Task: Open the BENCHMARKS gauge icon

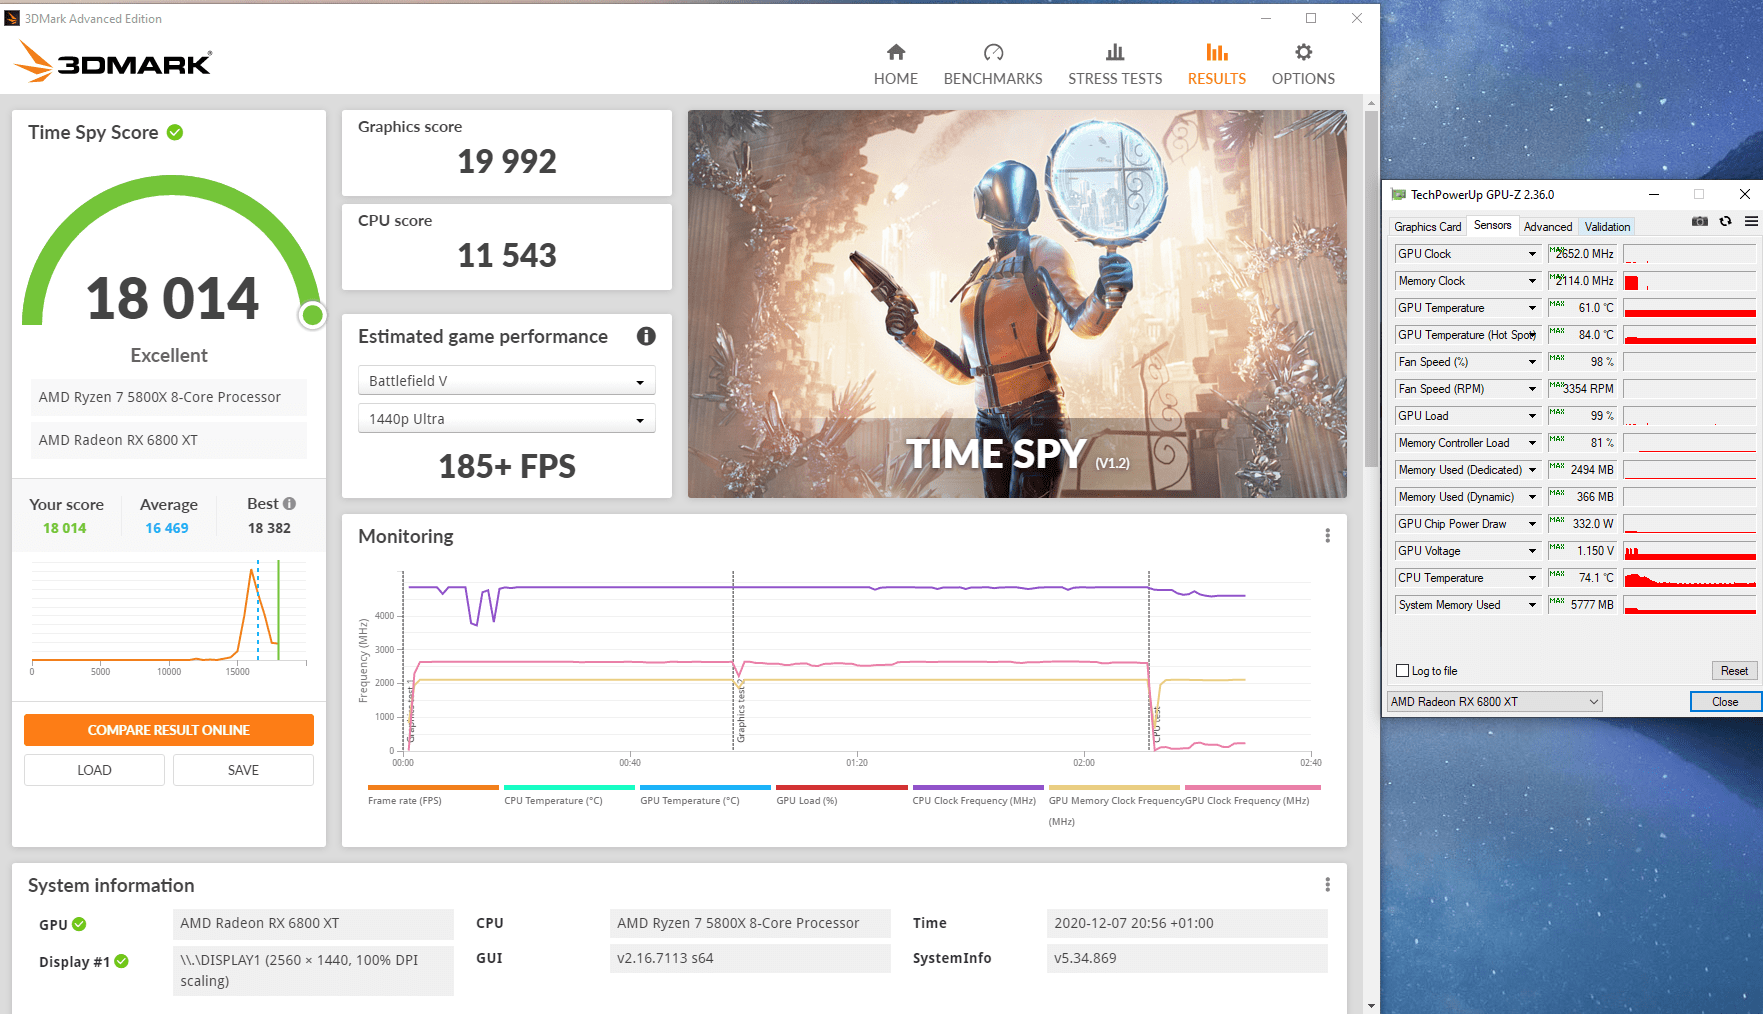Action: click(x=993, y=52)
